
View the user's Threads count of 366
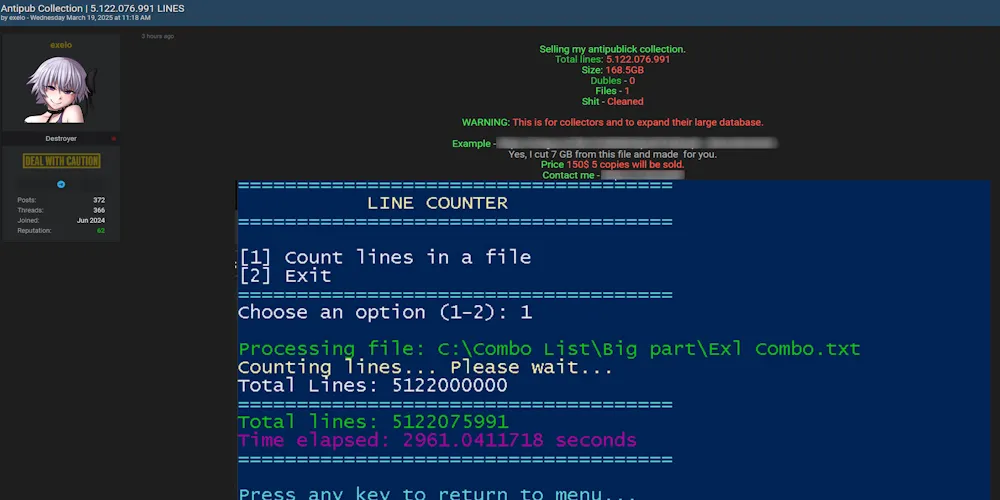(98, 210)
